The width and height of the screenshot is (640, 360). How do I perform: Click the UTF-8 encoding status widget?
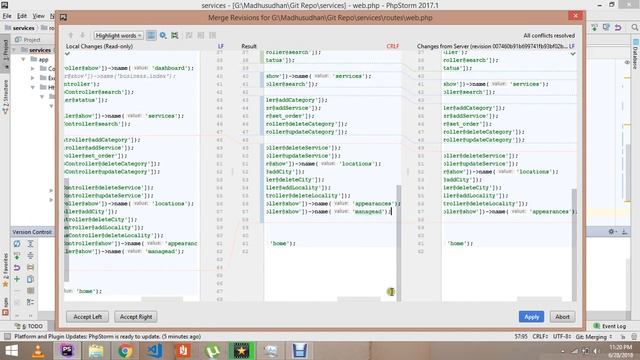coord(562,337)
